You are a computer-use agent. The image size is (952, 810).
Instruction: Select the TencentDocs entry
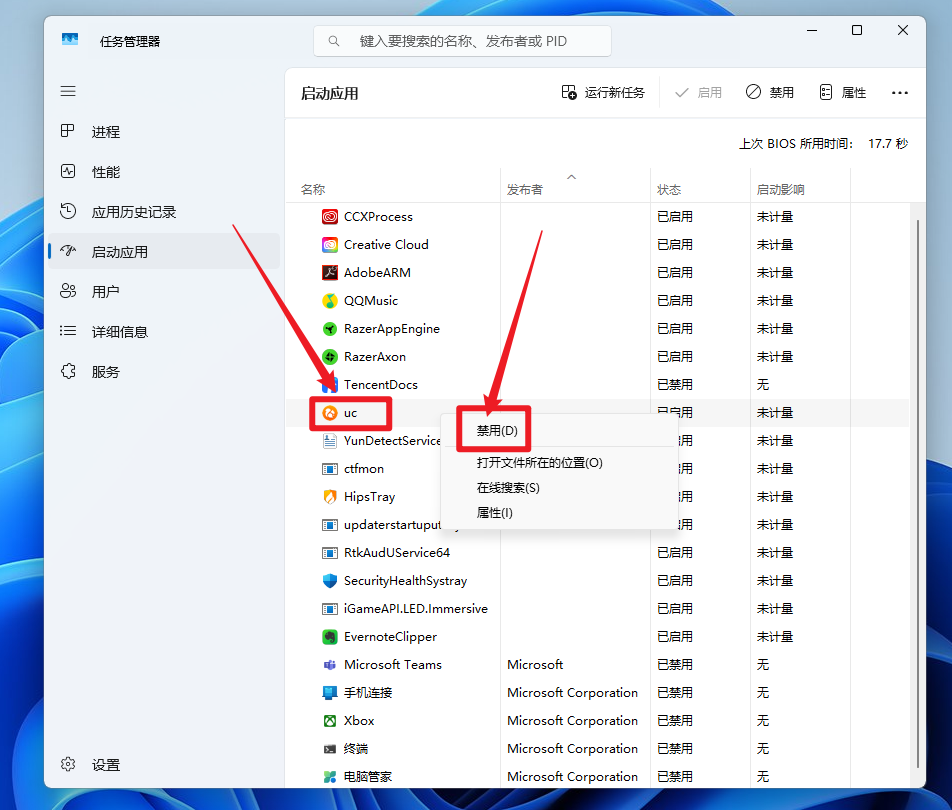(381, 384)
